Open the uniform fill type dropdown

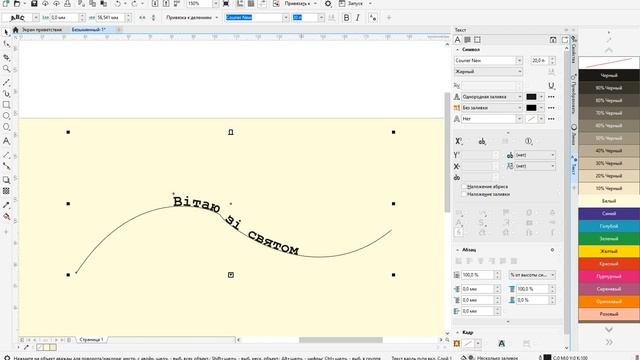pyautogui.click(x=492, y=97)
